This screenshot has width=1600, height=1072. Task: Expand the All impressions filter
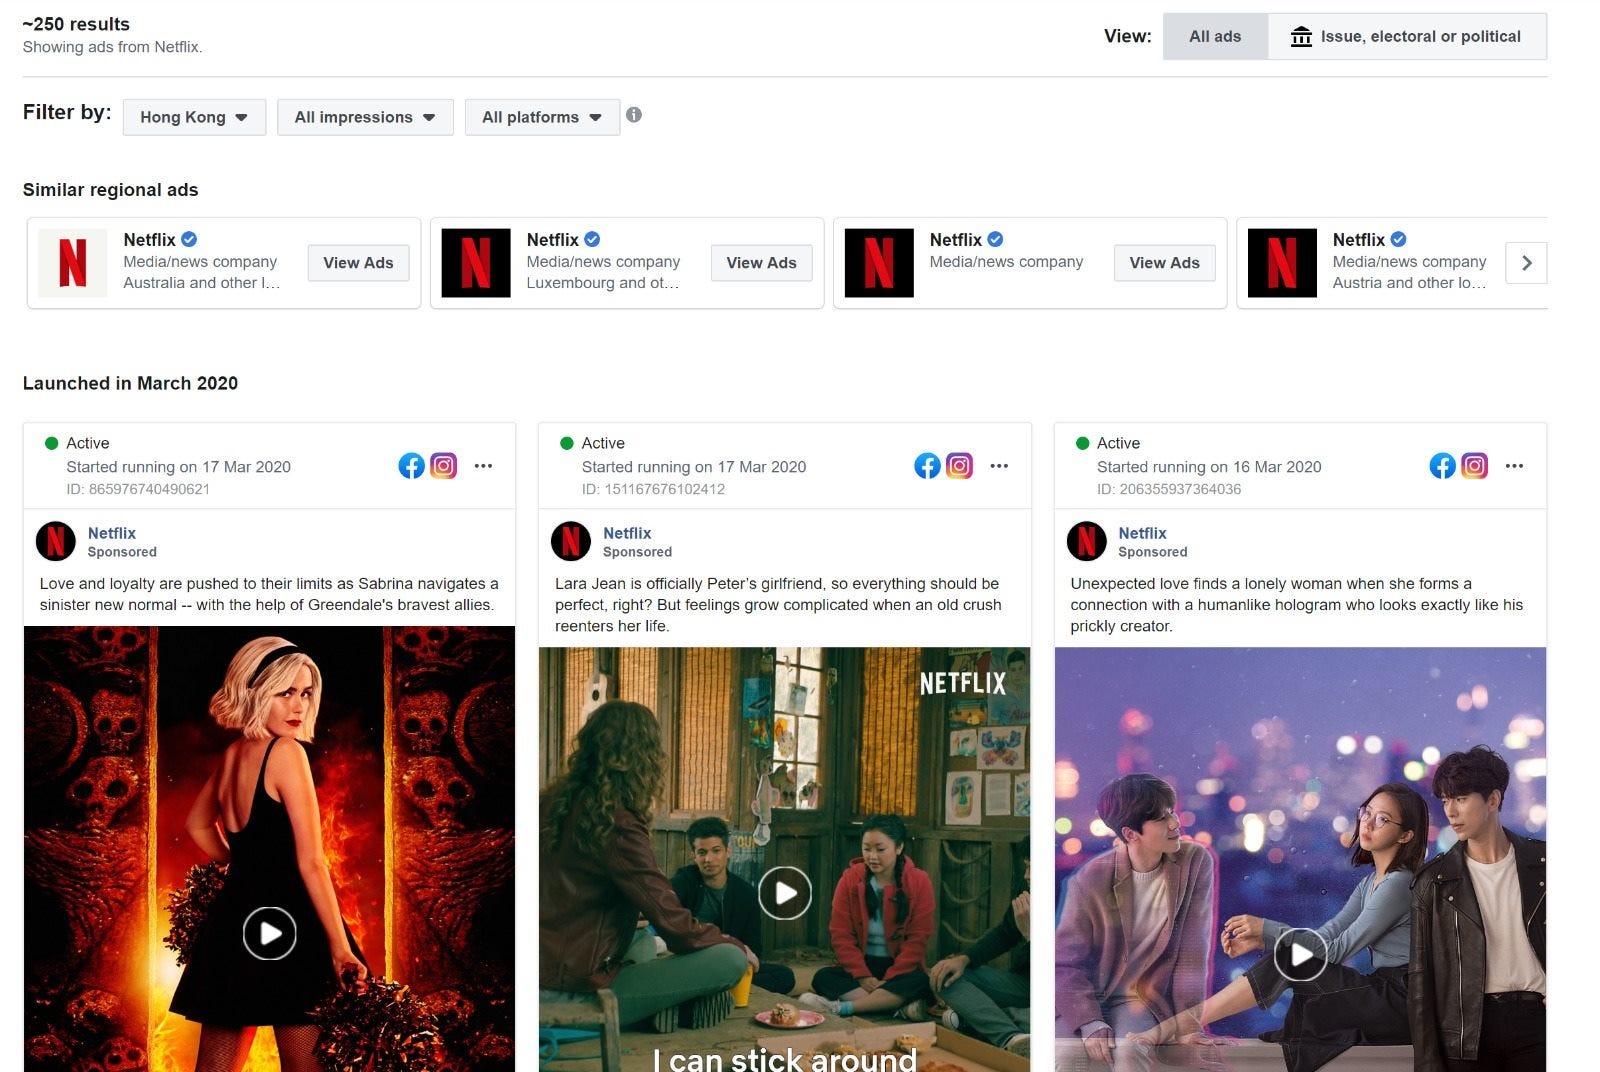click(x=365, y=117)
